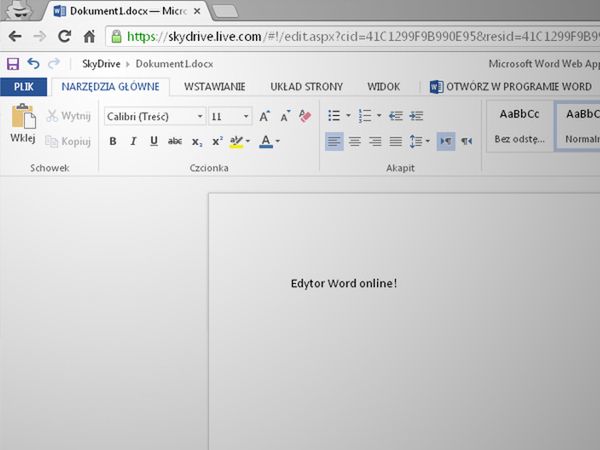Expand the line spacing dropdown arrow

[x=428, y=142]
